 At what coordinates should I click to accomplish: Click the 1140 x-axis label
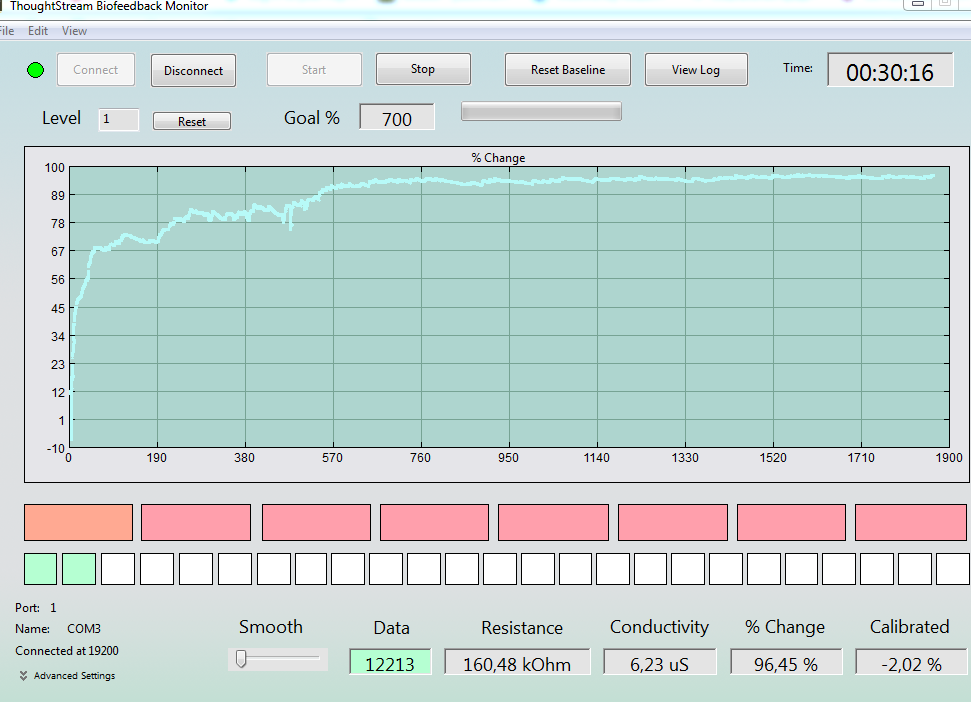596,458
